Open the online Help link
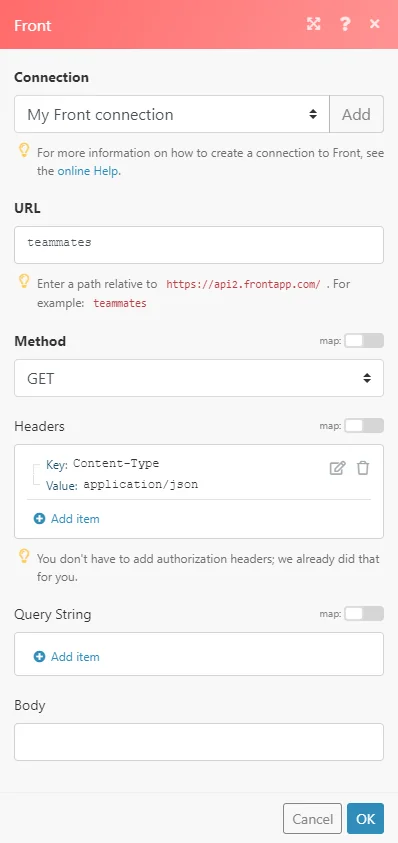This screenshot has height=843, width=398. click(88, 172)
